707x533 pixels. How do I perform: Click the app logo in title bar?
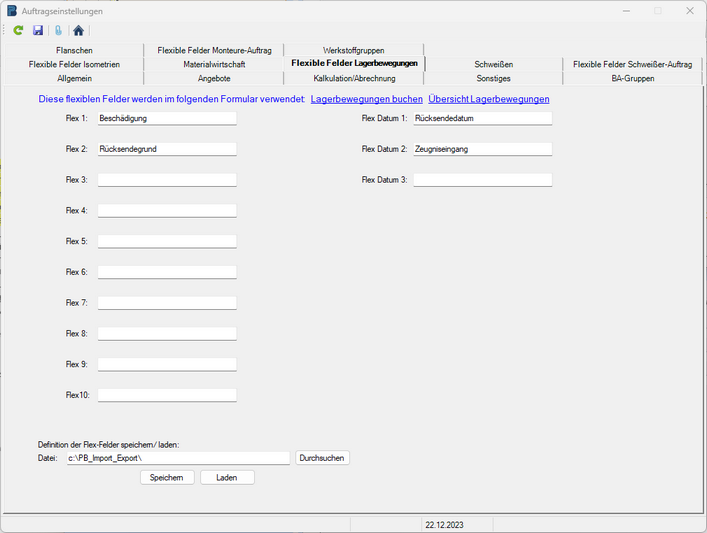click(x=12, y=10)
